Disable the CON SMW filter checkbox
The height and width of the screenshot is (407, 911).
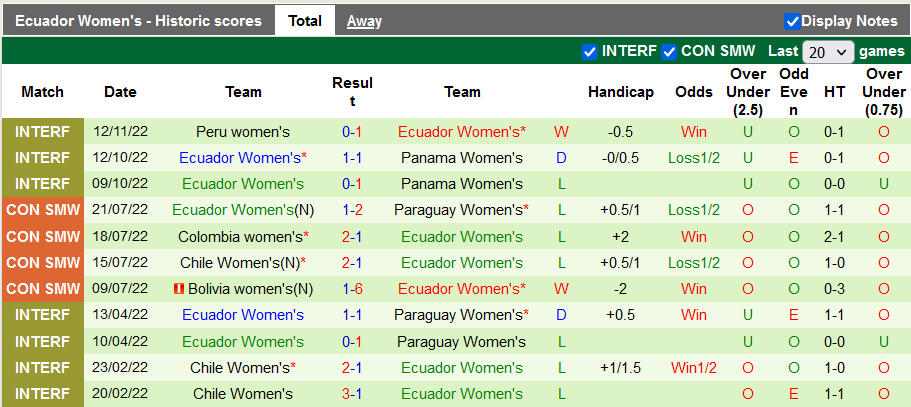669,51
